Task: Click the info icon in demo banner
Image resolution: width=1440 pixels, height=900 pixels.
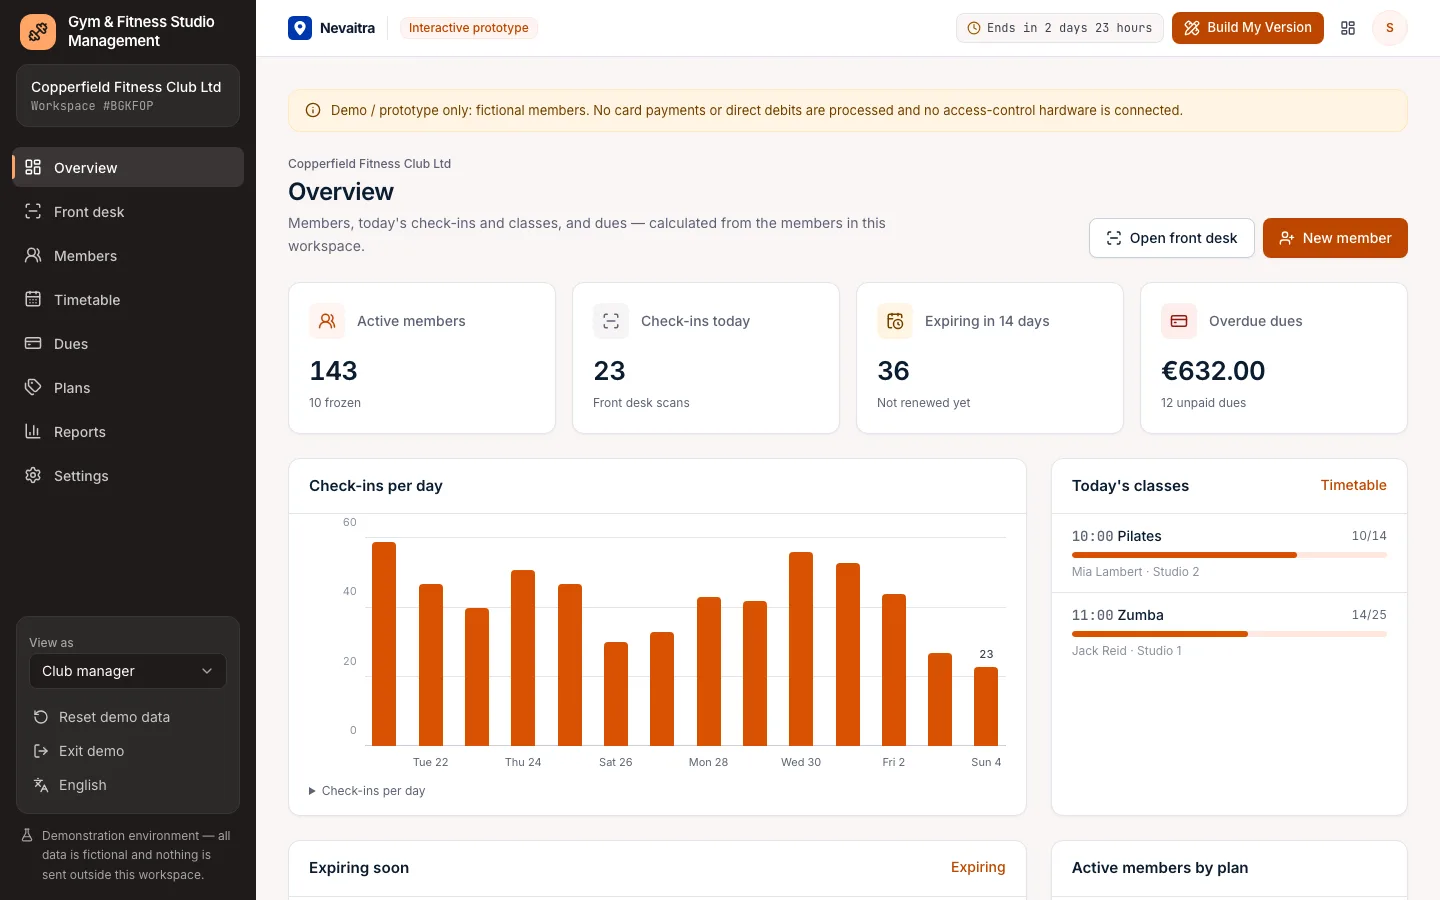Action: (x=313, y=110)
